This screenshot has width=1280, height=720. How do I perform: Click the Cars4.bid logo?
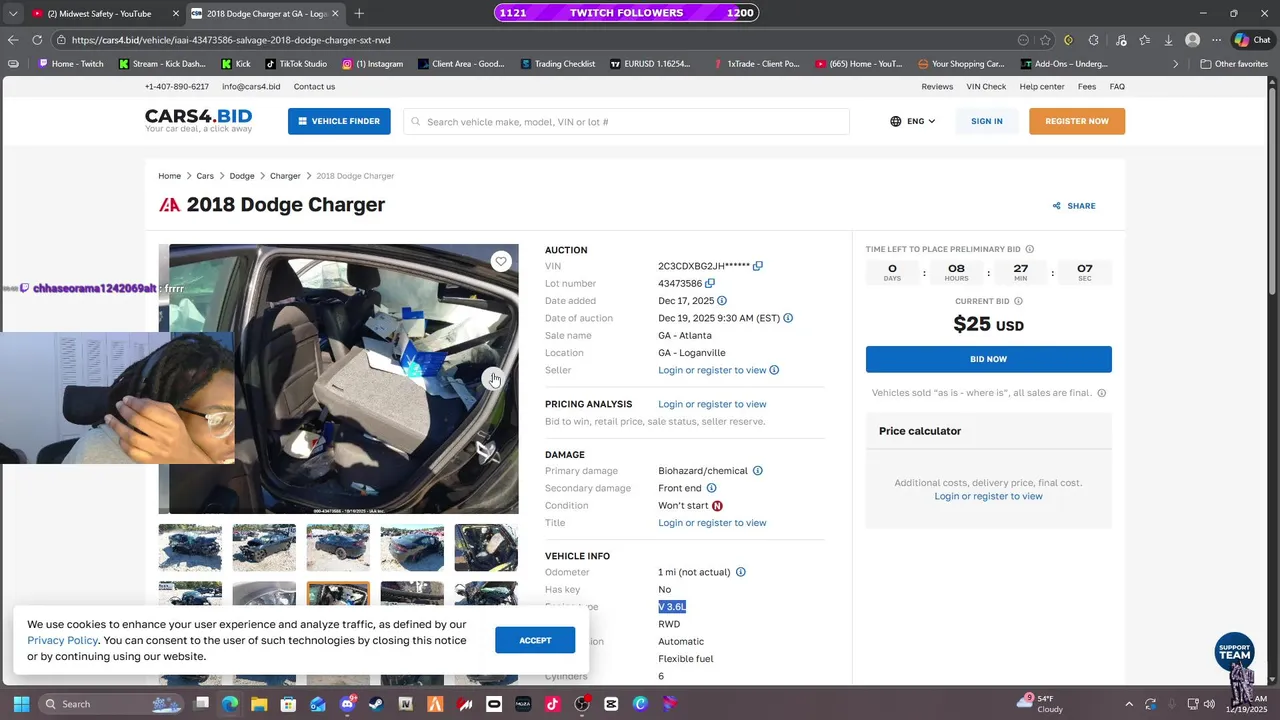coord(198,120)
